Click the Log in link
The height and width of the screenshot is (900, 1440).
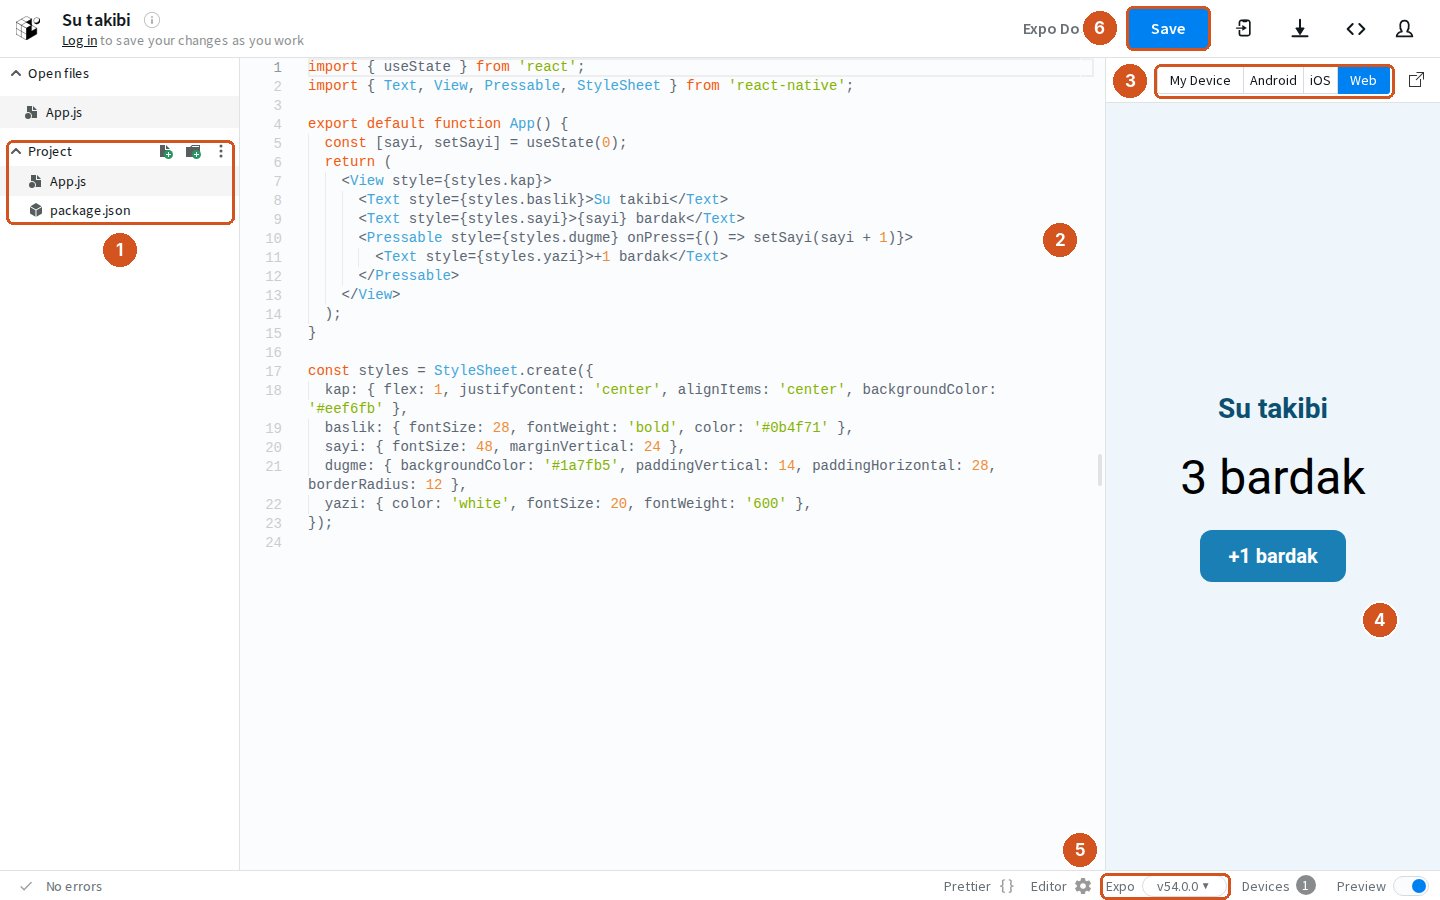(79, 41)
